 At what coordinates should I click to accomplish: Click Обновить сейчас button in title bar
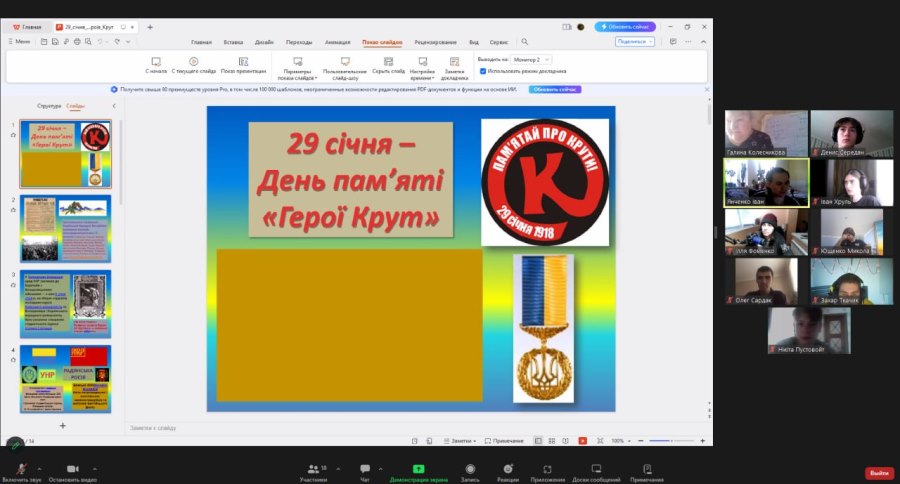tap(625, 27)
